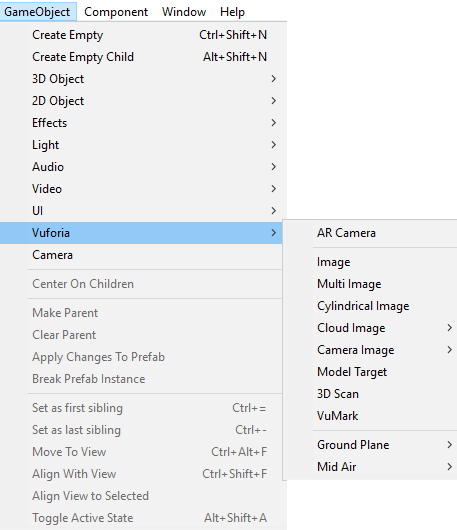Select Cylindrical Image target
This screenshot has height=530, width=457.
[370, 306]
